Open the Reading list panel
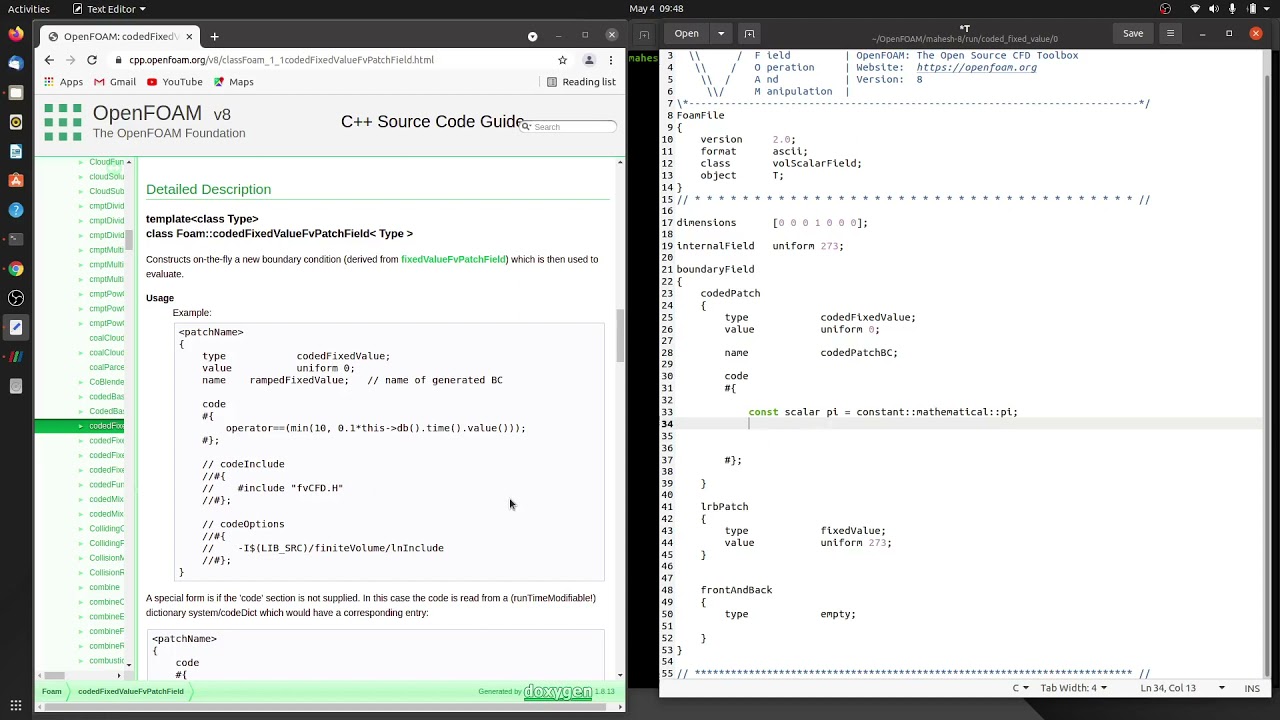The height and width of the screenshot is (720, 1280). (x=581, y=82)
